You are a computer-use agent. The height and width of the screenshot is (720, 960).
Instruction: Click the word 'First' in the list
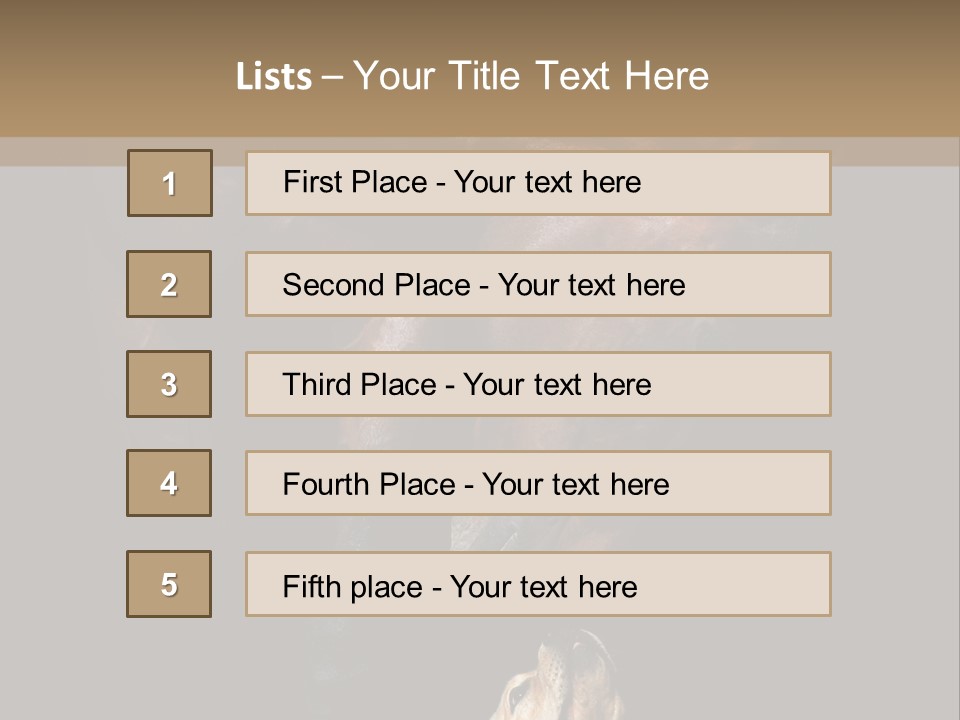312,182
